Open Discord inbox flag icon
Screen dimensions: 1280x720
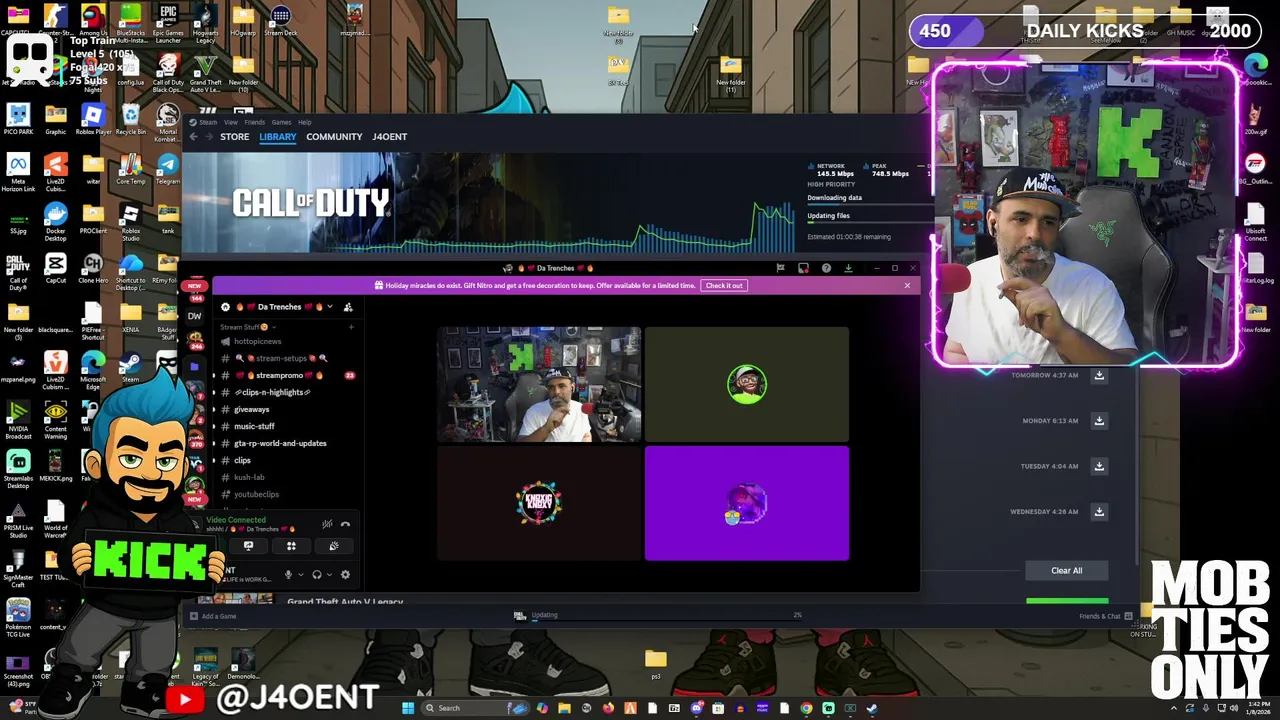[x=780, y=268]
